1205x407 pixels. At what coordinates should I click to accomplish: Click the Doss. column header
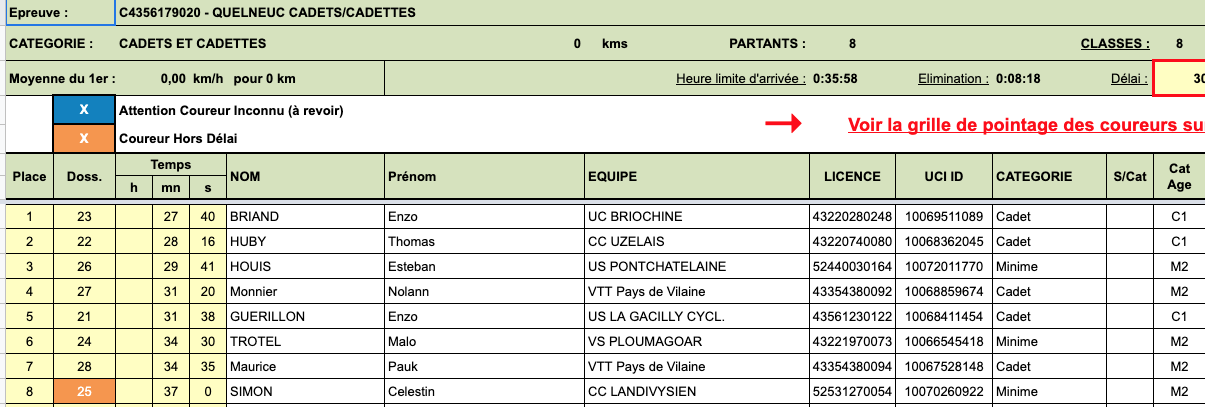pos(84,177)
